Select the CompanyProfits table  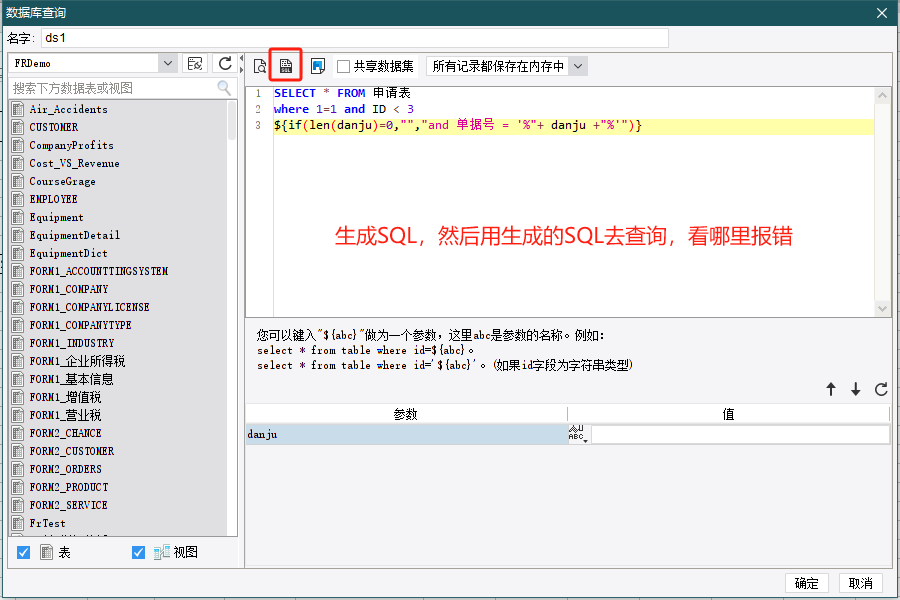tap(71, 145)
